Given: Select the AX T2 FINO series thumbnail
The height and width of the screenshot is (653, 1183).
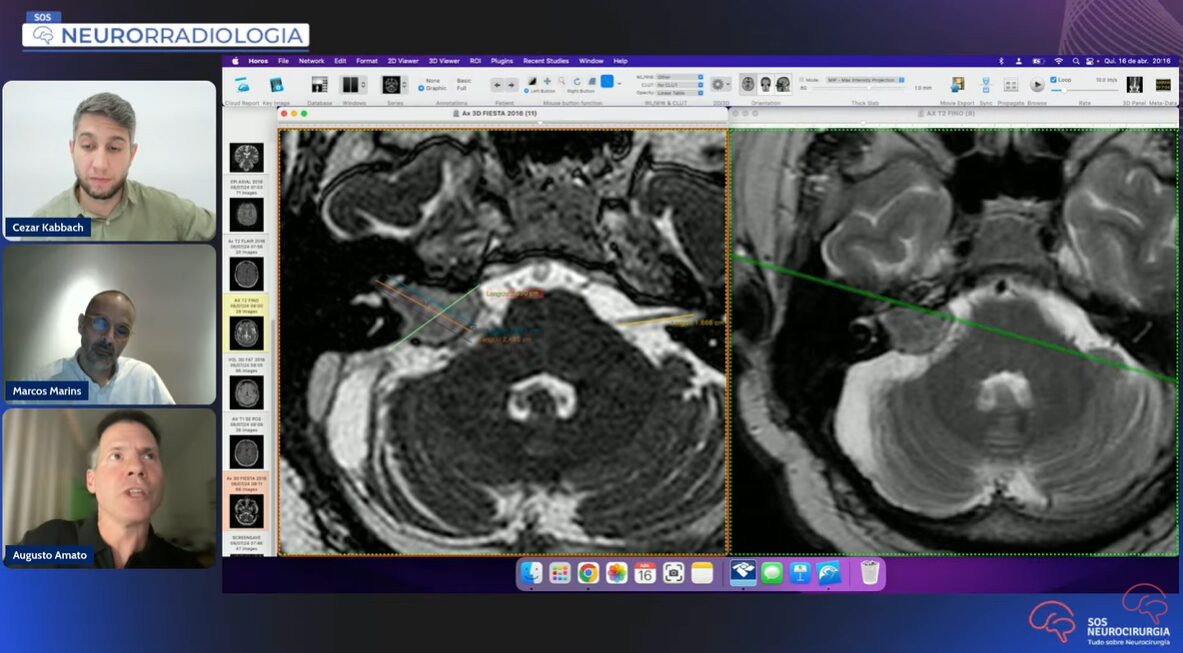Looking at the screenshot, I should tap(246, 332).
